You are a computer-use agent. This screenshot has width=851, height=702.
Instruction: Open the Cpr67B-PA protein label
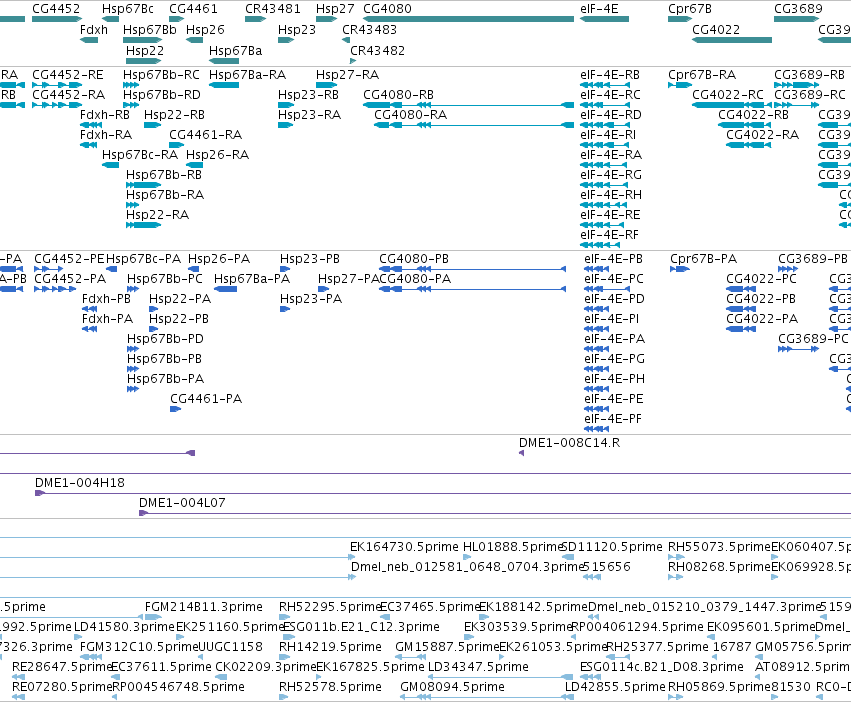click(x=703, y=259)
